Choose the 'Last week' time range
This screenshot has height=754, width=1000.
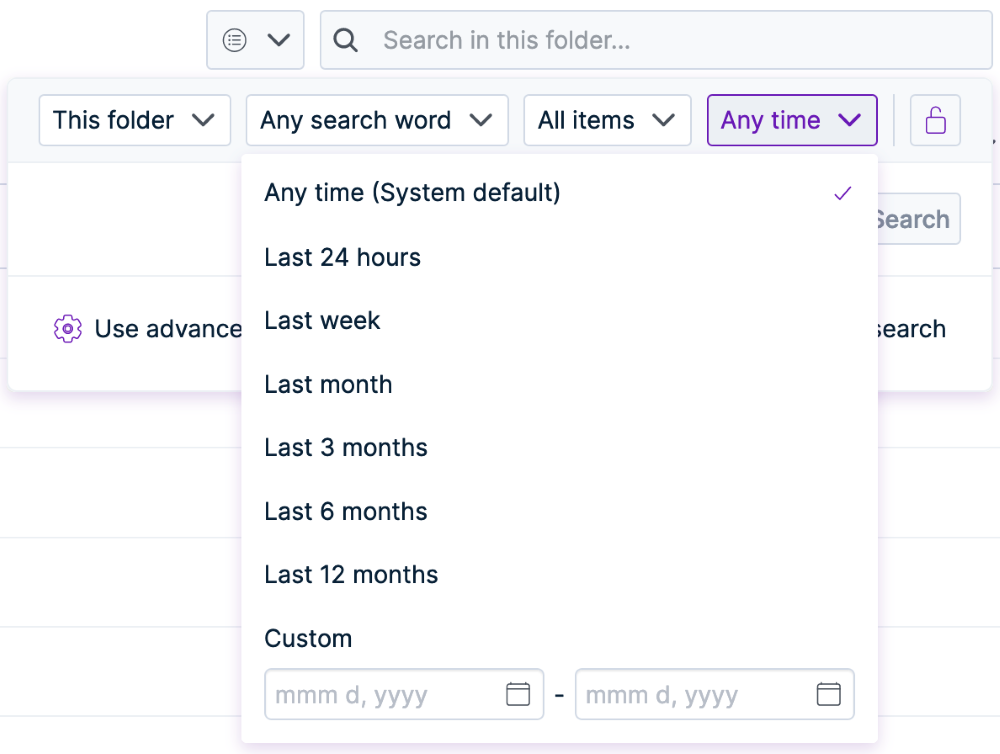(x=559, y=320)
